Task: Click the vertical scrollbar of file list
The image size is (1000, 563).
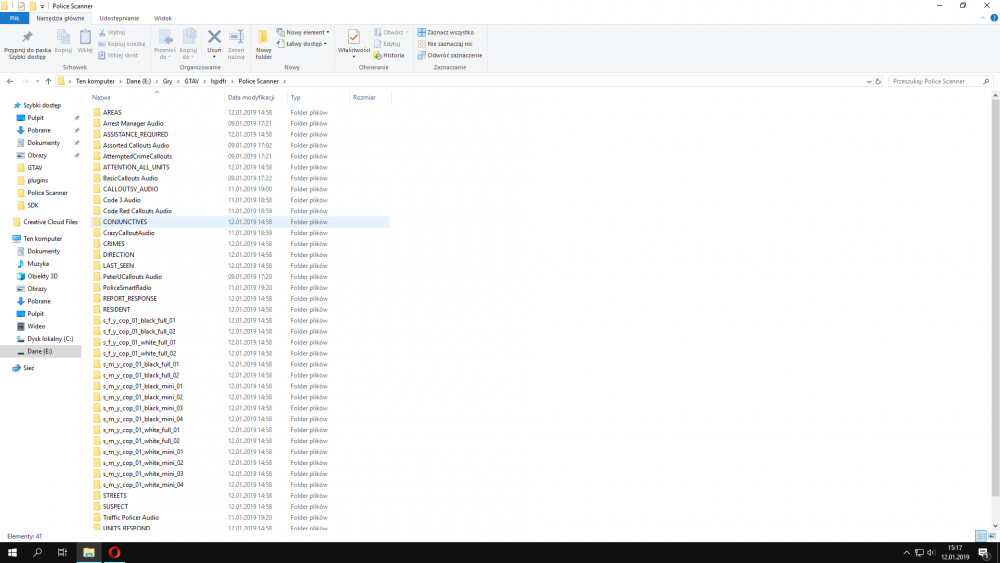Action: click(x=995, y=296)
